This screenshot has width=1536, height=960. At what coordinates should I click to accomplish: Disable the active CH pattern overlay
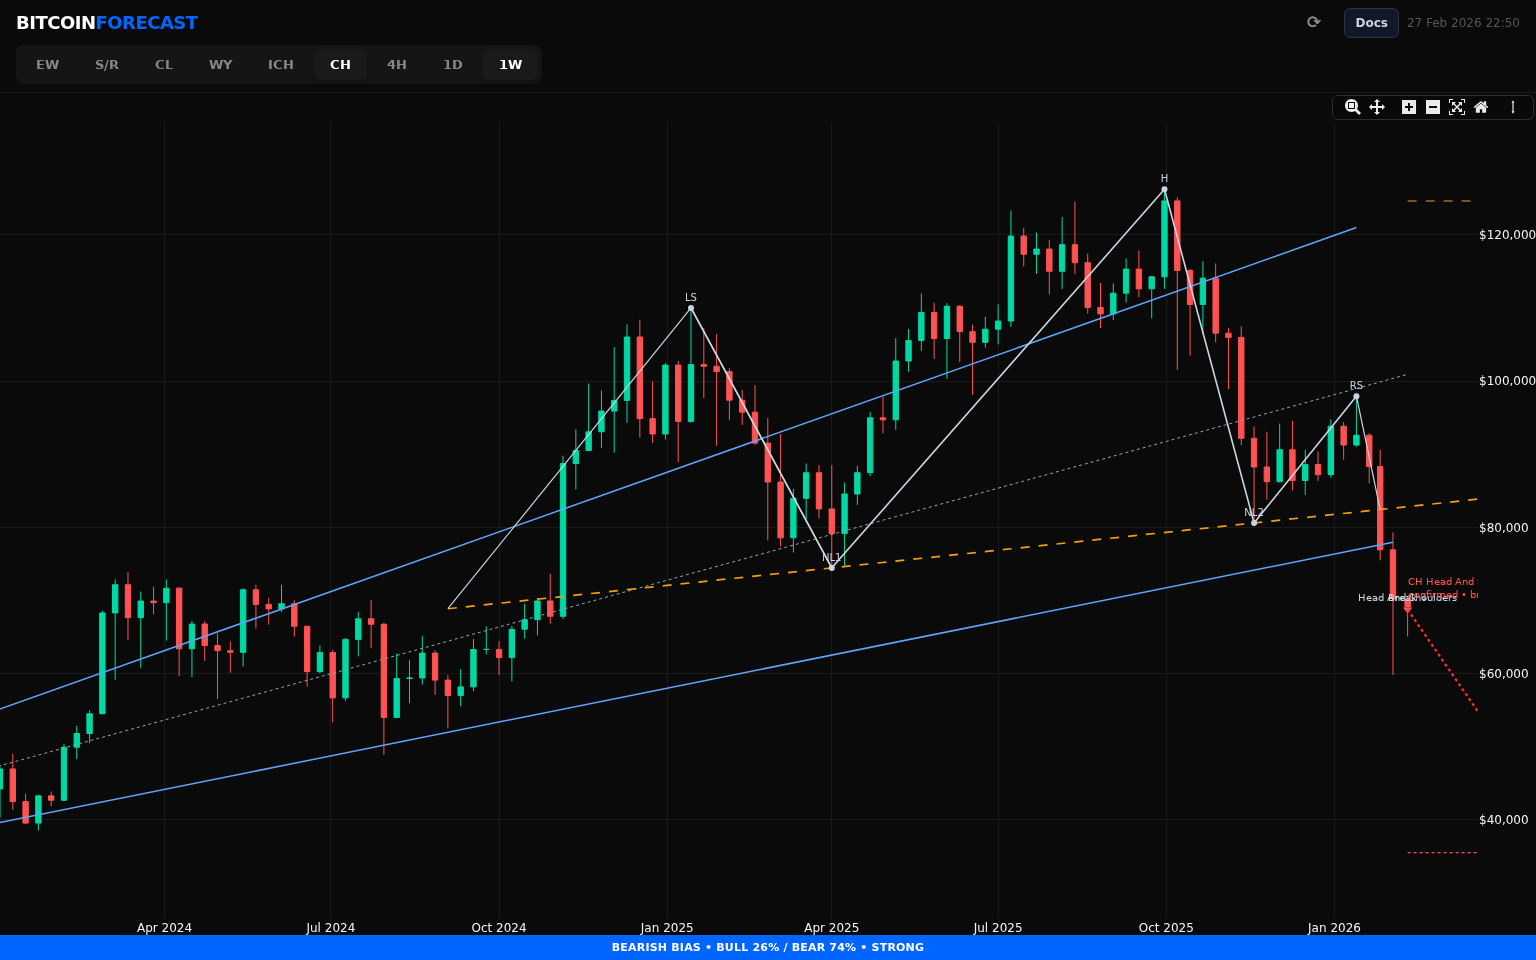pos(341,65)
